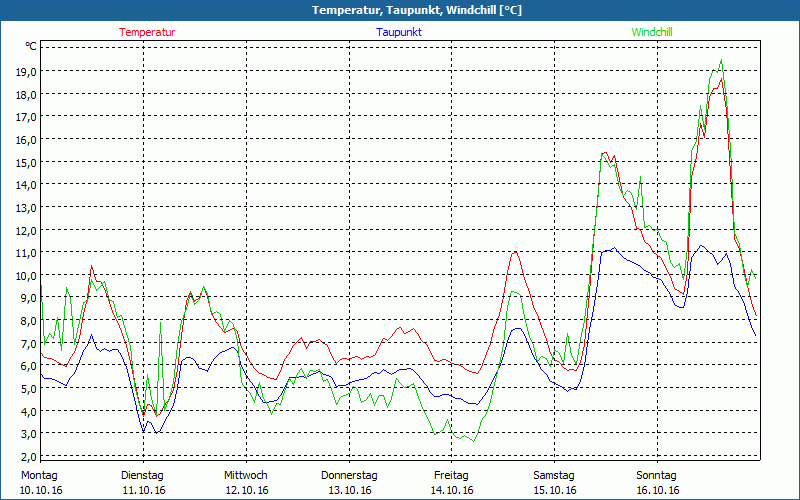Click the Donnerstag day label
The height and width of the screenshot is (500, 800).
click(349, 475)
